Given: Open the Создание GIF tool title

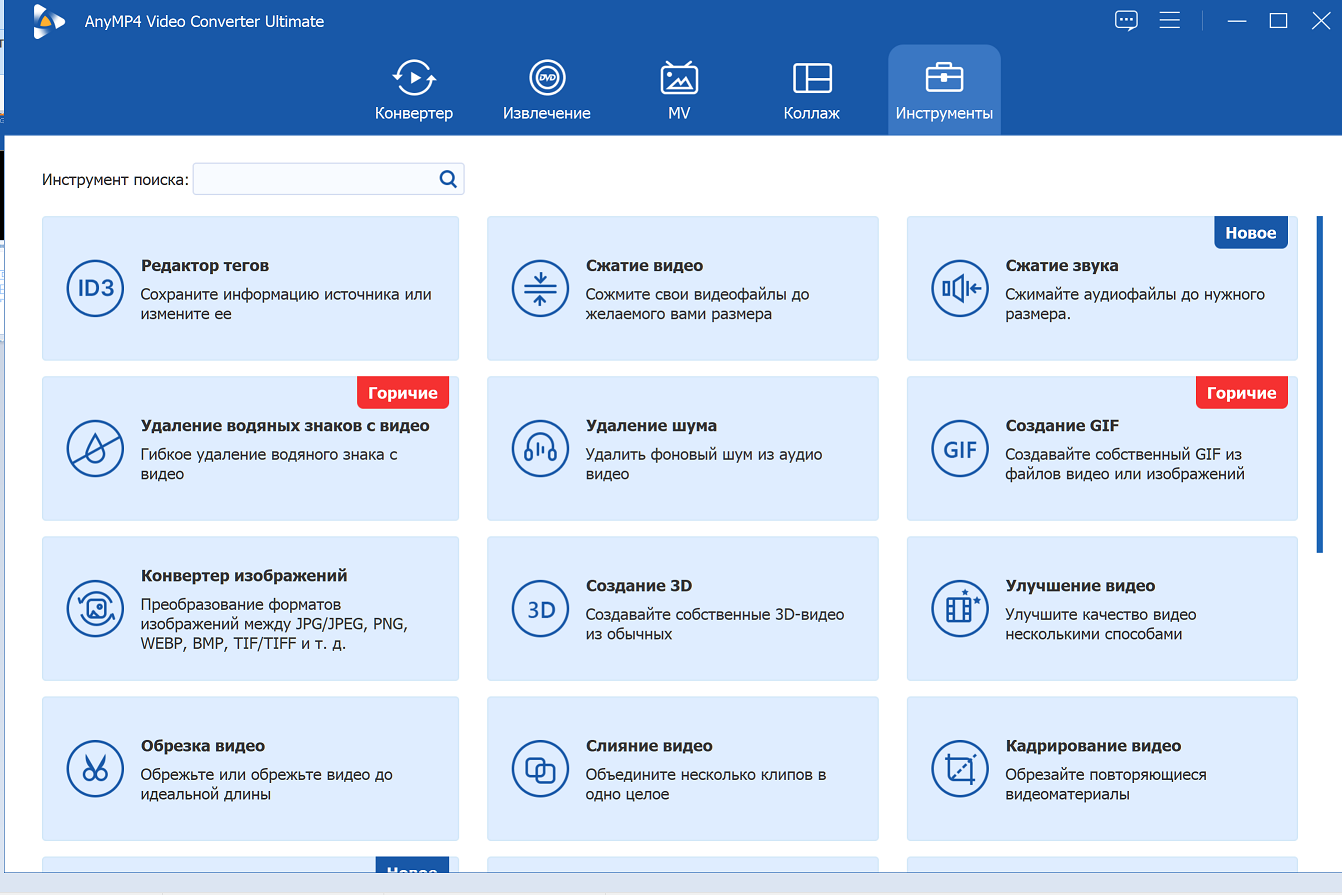Looking at the screenshot, I should [1063, 426].
